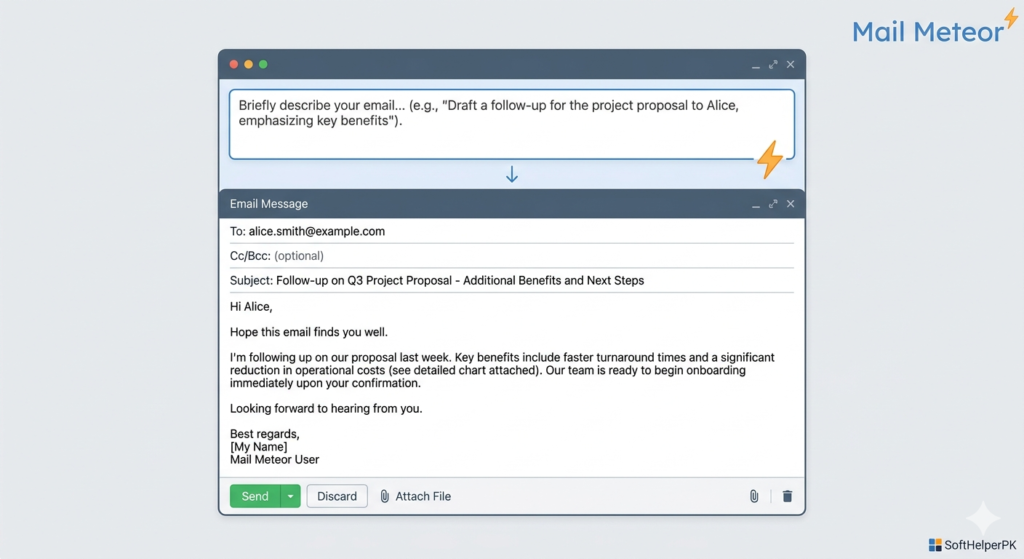Click the Cc/Bcc optional field
Image resolution: width=1024 pixels, height=559 pixels.
511,256
